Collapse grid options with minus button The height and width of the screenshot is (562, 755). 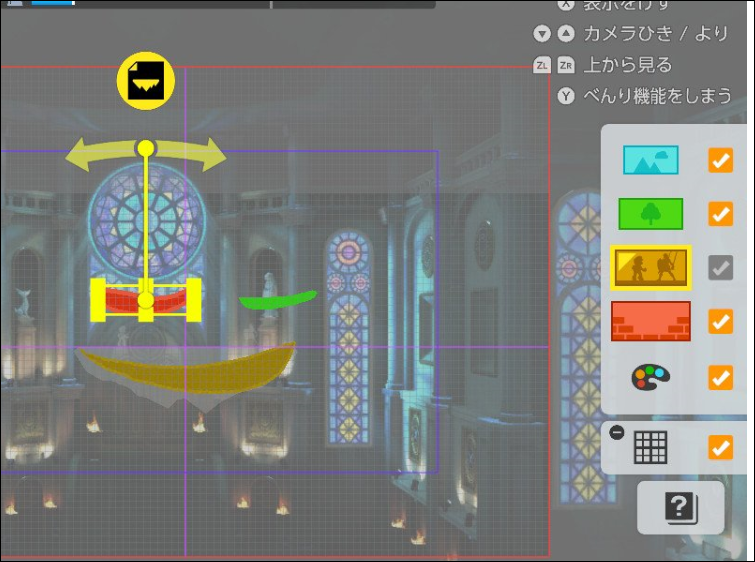(616, 432)
